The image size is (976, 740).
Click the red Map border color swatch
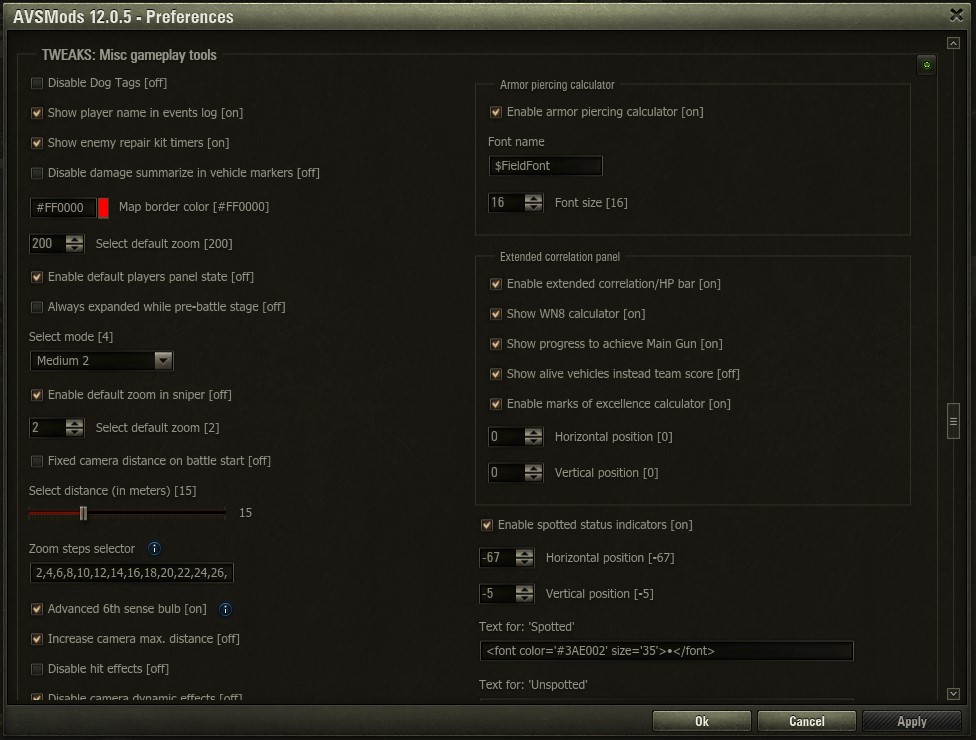(x=103, y=208)
